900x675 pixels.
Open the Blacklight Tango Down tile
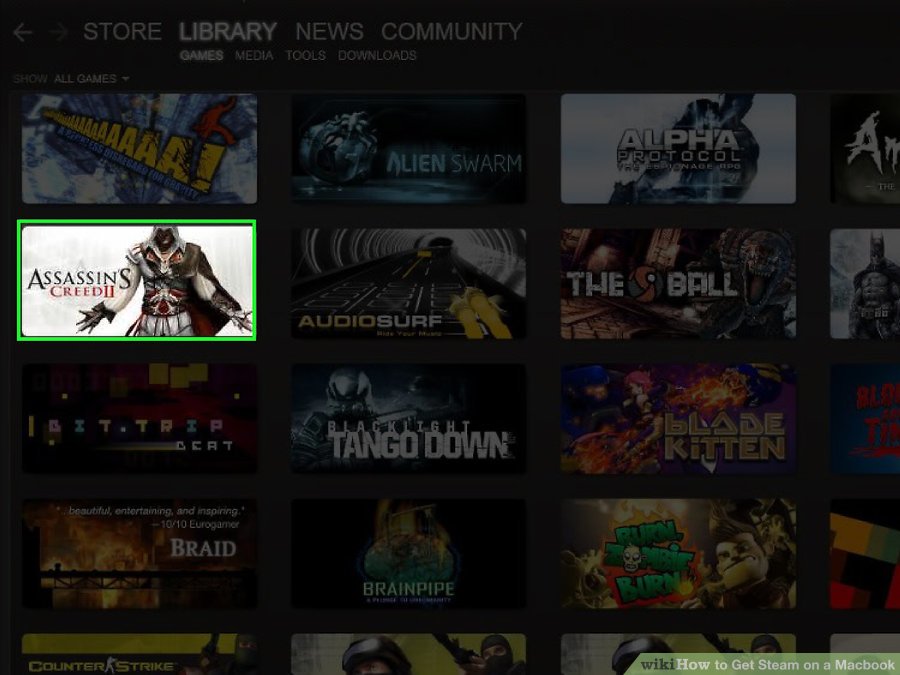coord(409,418)
